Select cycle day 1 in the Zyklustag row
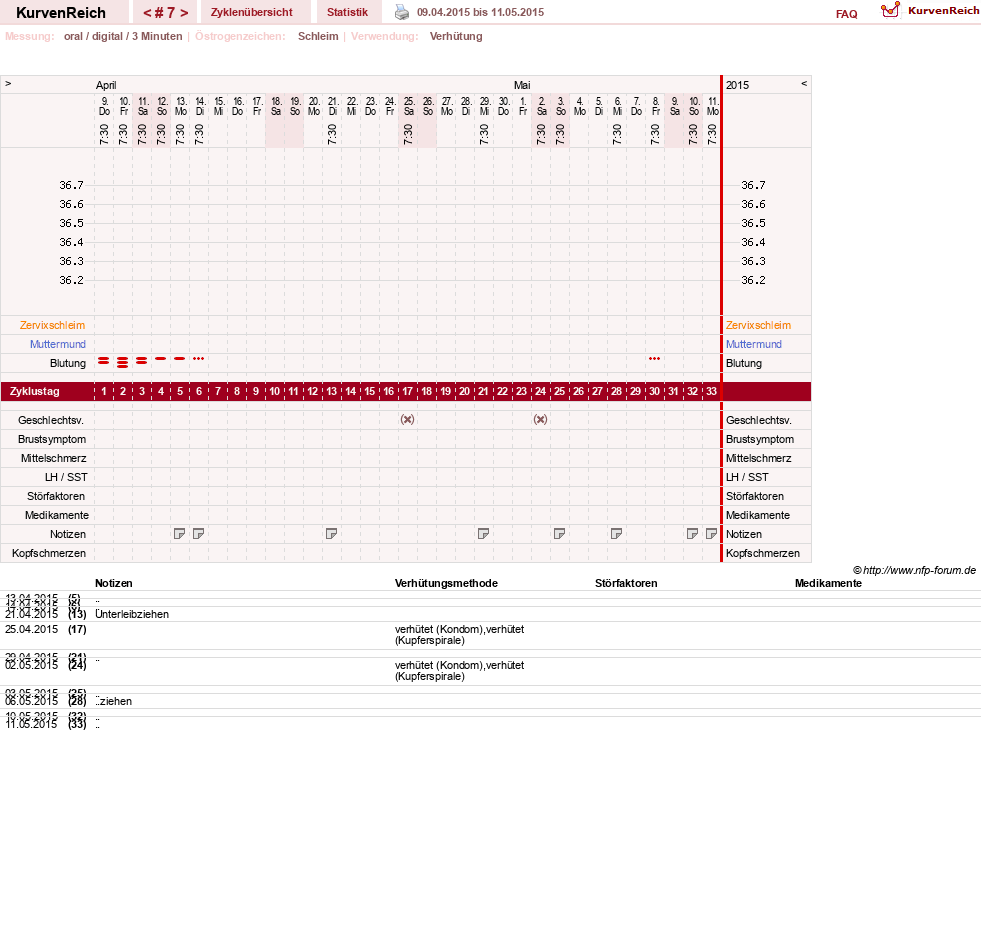Screen dimensions: 981x932 [x=104, y=391]
